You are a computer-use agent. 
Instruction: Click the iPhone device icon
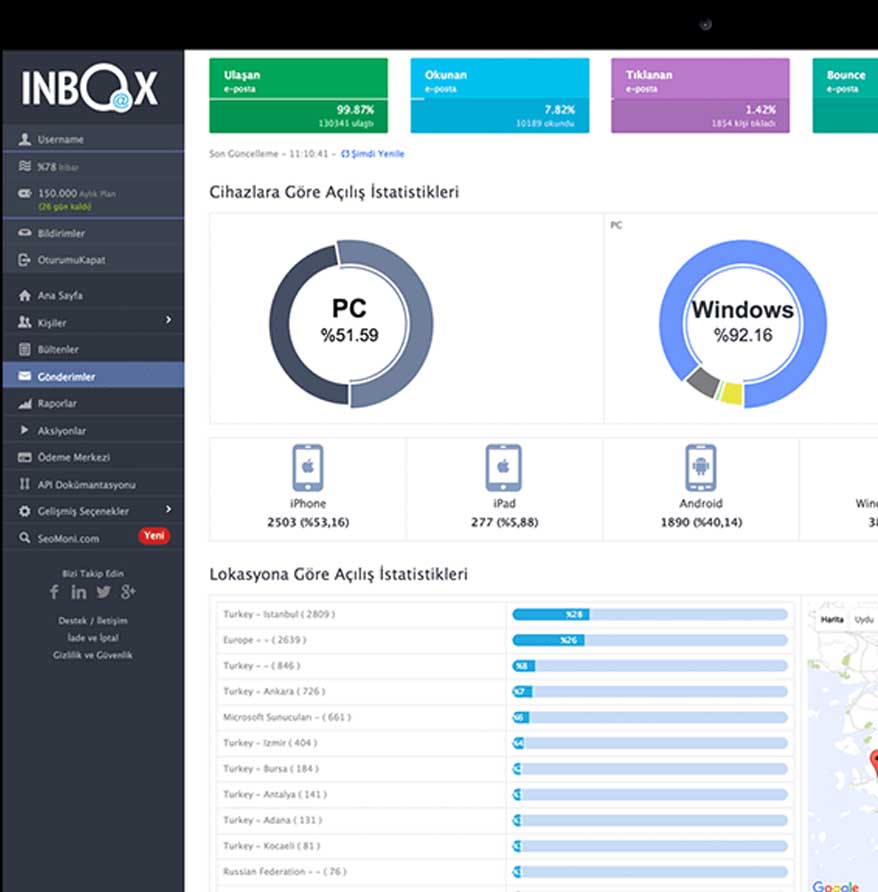(308, 468)
